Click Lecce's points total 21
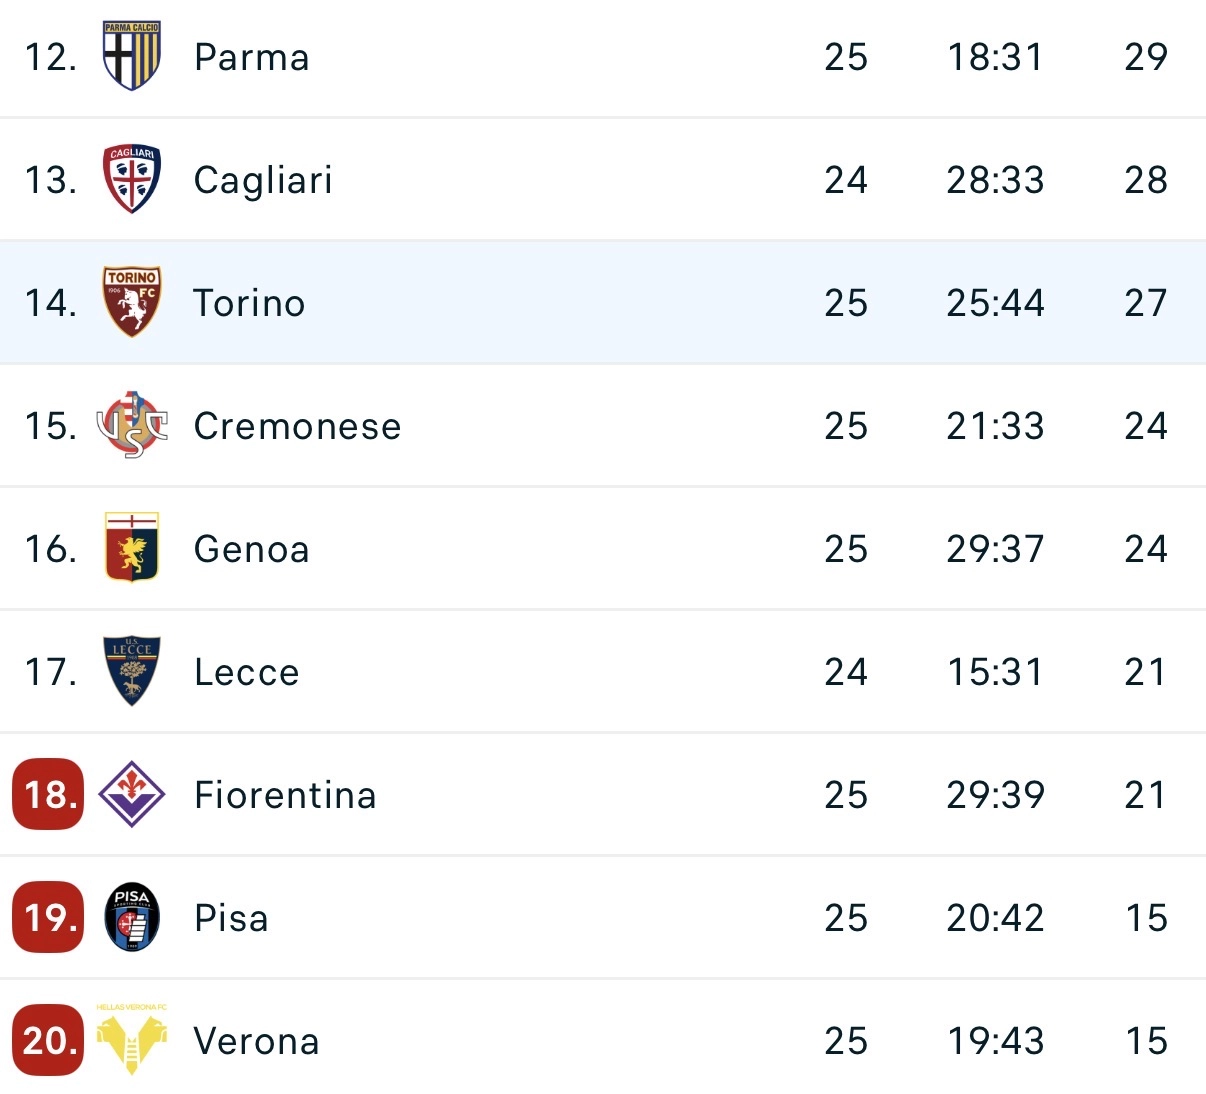Screen dimensions: 1206x1094 tap(1145, 672)
